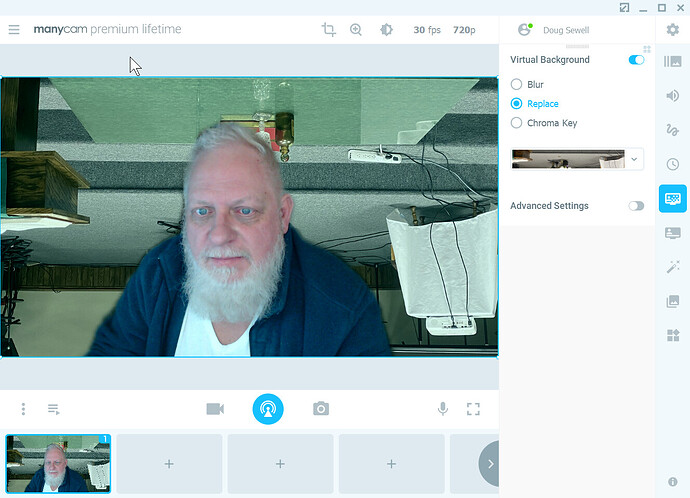Viewport: 690px width, 498px height.
Task: Select the virtual background sidebar icon
Action: tap(672, 198)
